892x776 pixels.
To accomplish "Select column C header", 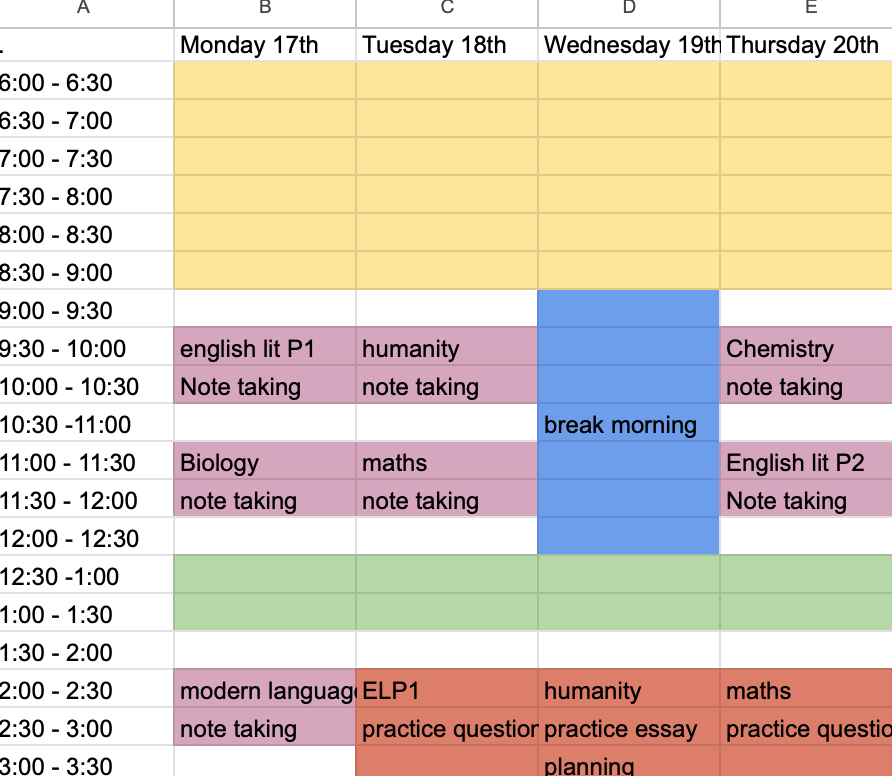I will tap(447, 10).
